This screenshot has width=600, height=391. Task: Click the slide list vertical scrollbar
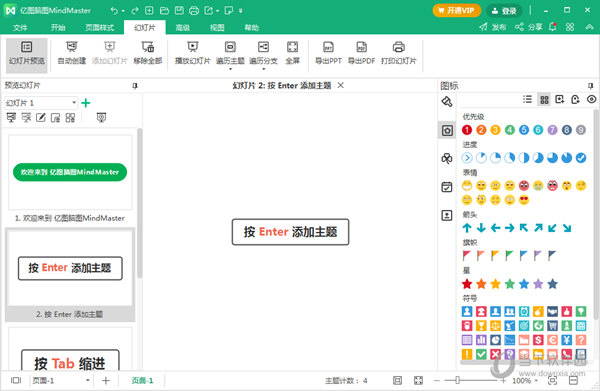click(x=140, y=203)
